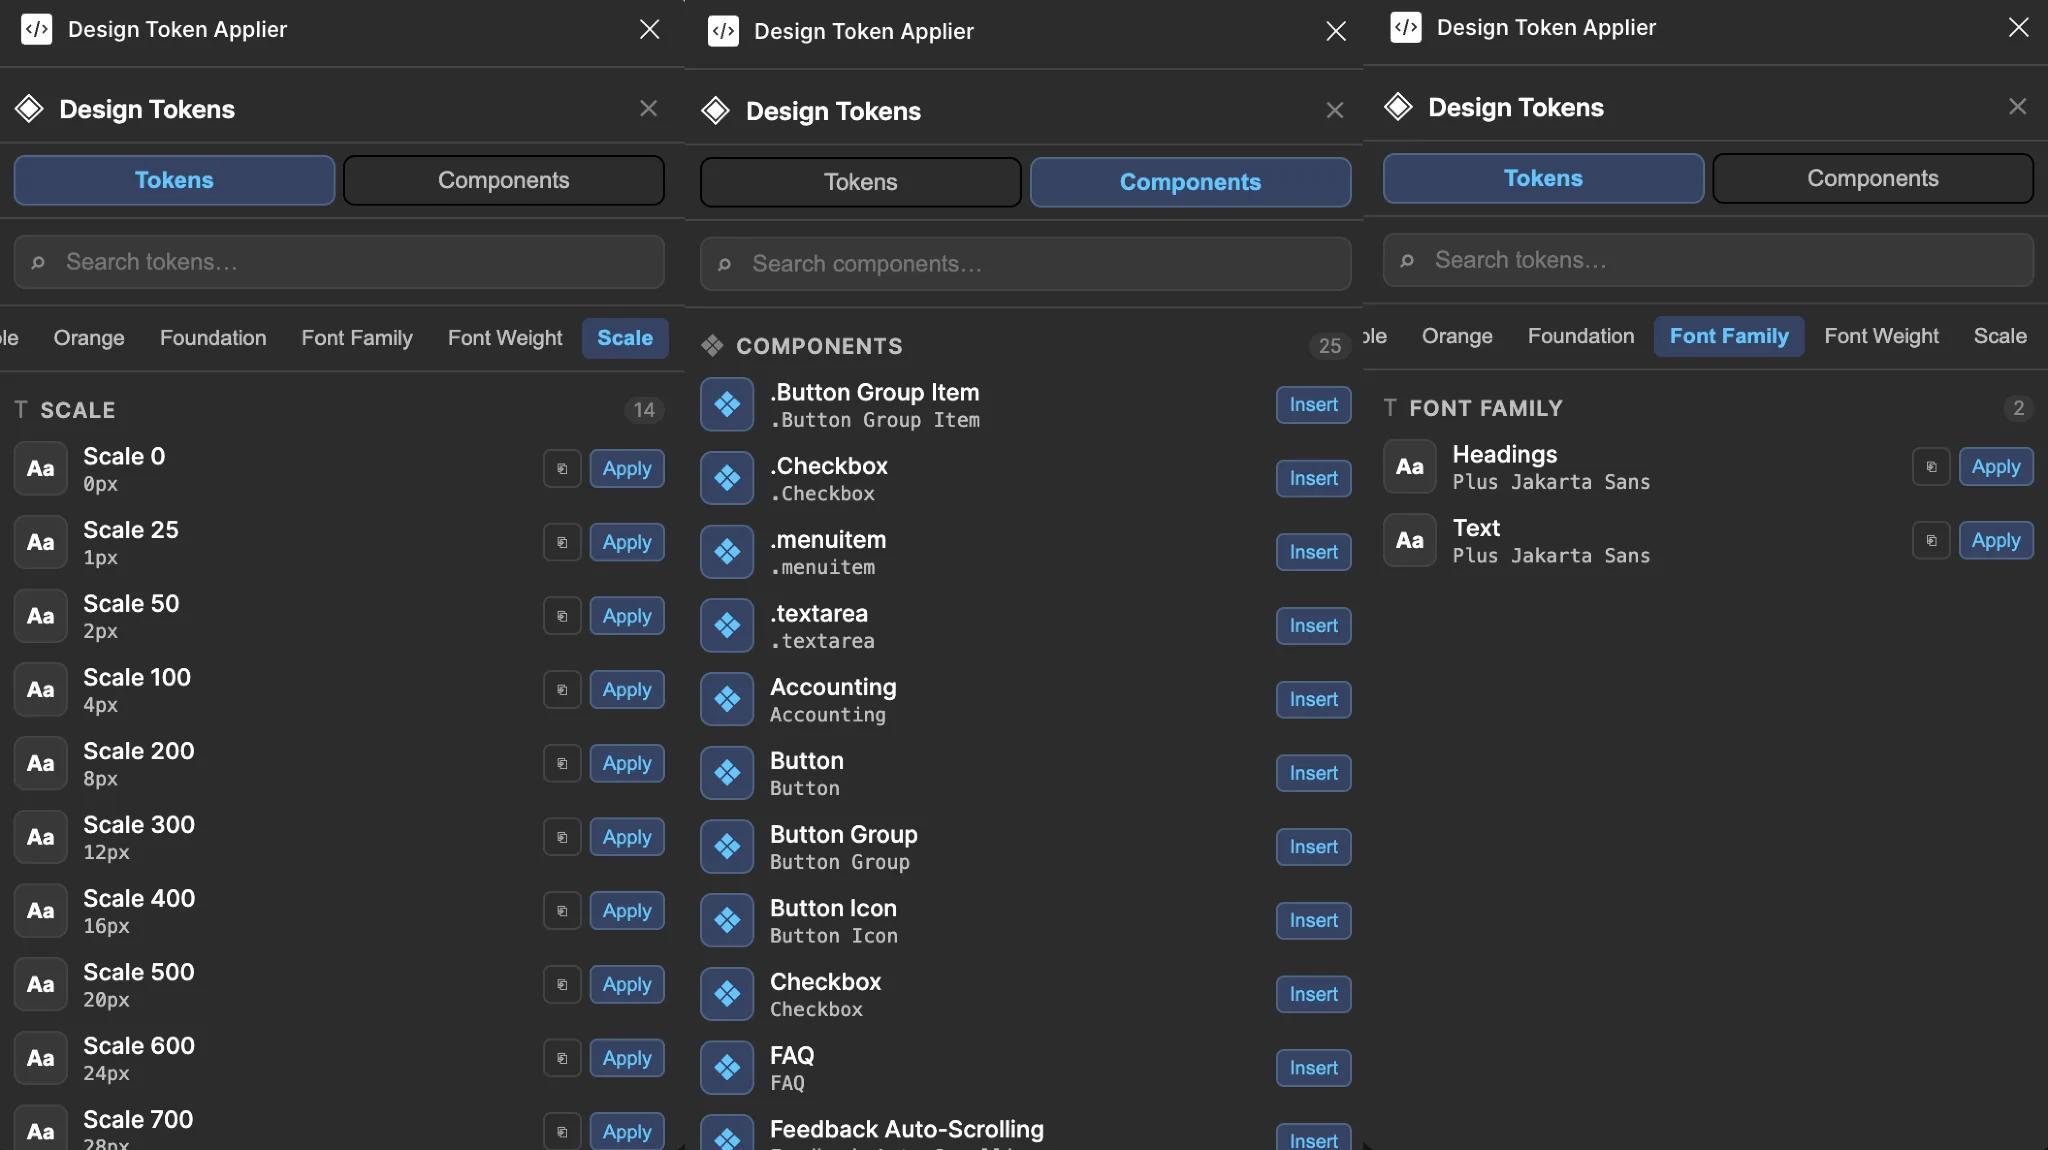Screen dimensions: 2048x1150
Task: Click the .Checkbox component icon
Action: tap(727, 479)
